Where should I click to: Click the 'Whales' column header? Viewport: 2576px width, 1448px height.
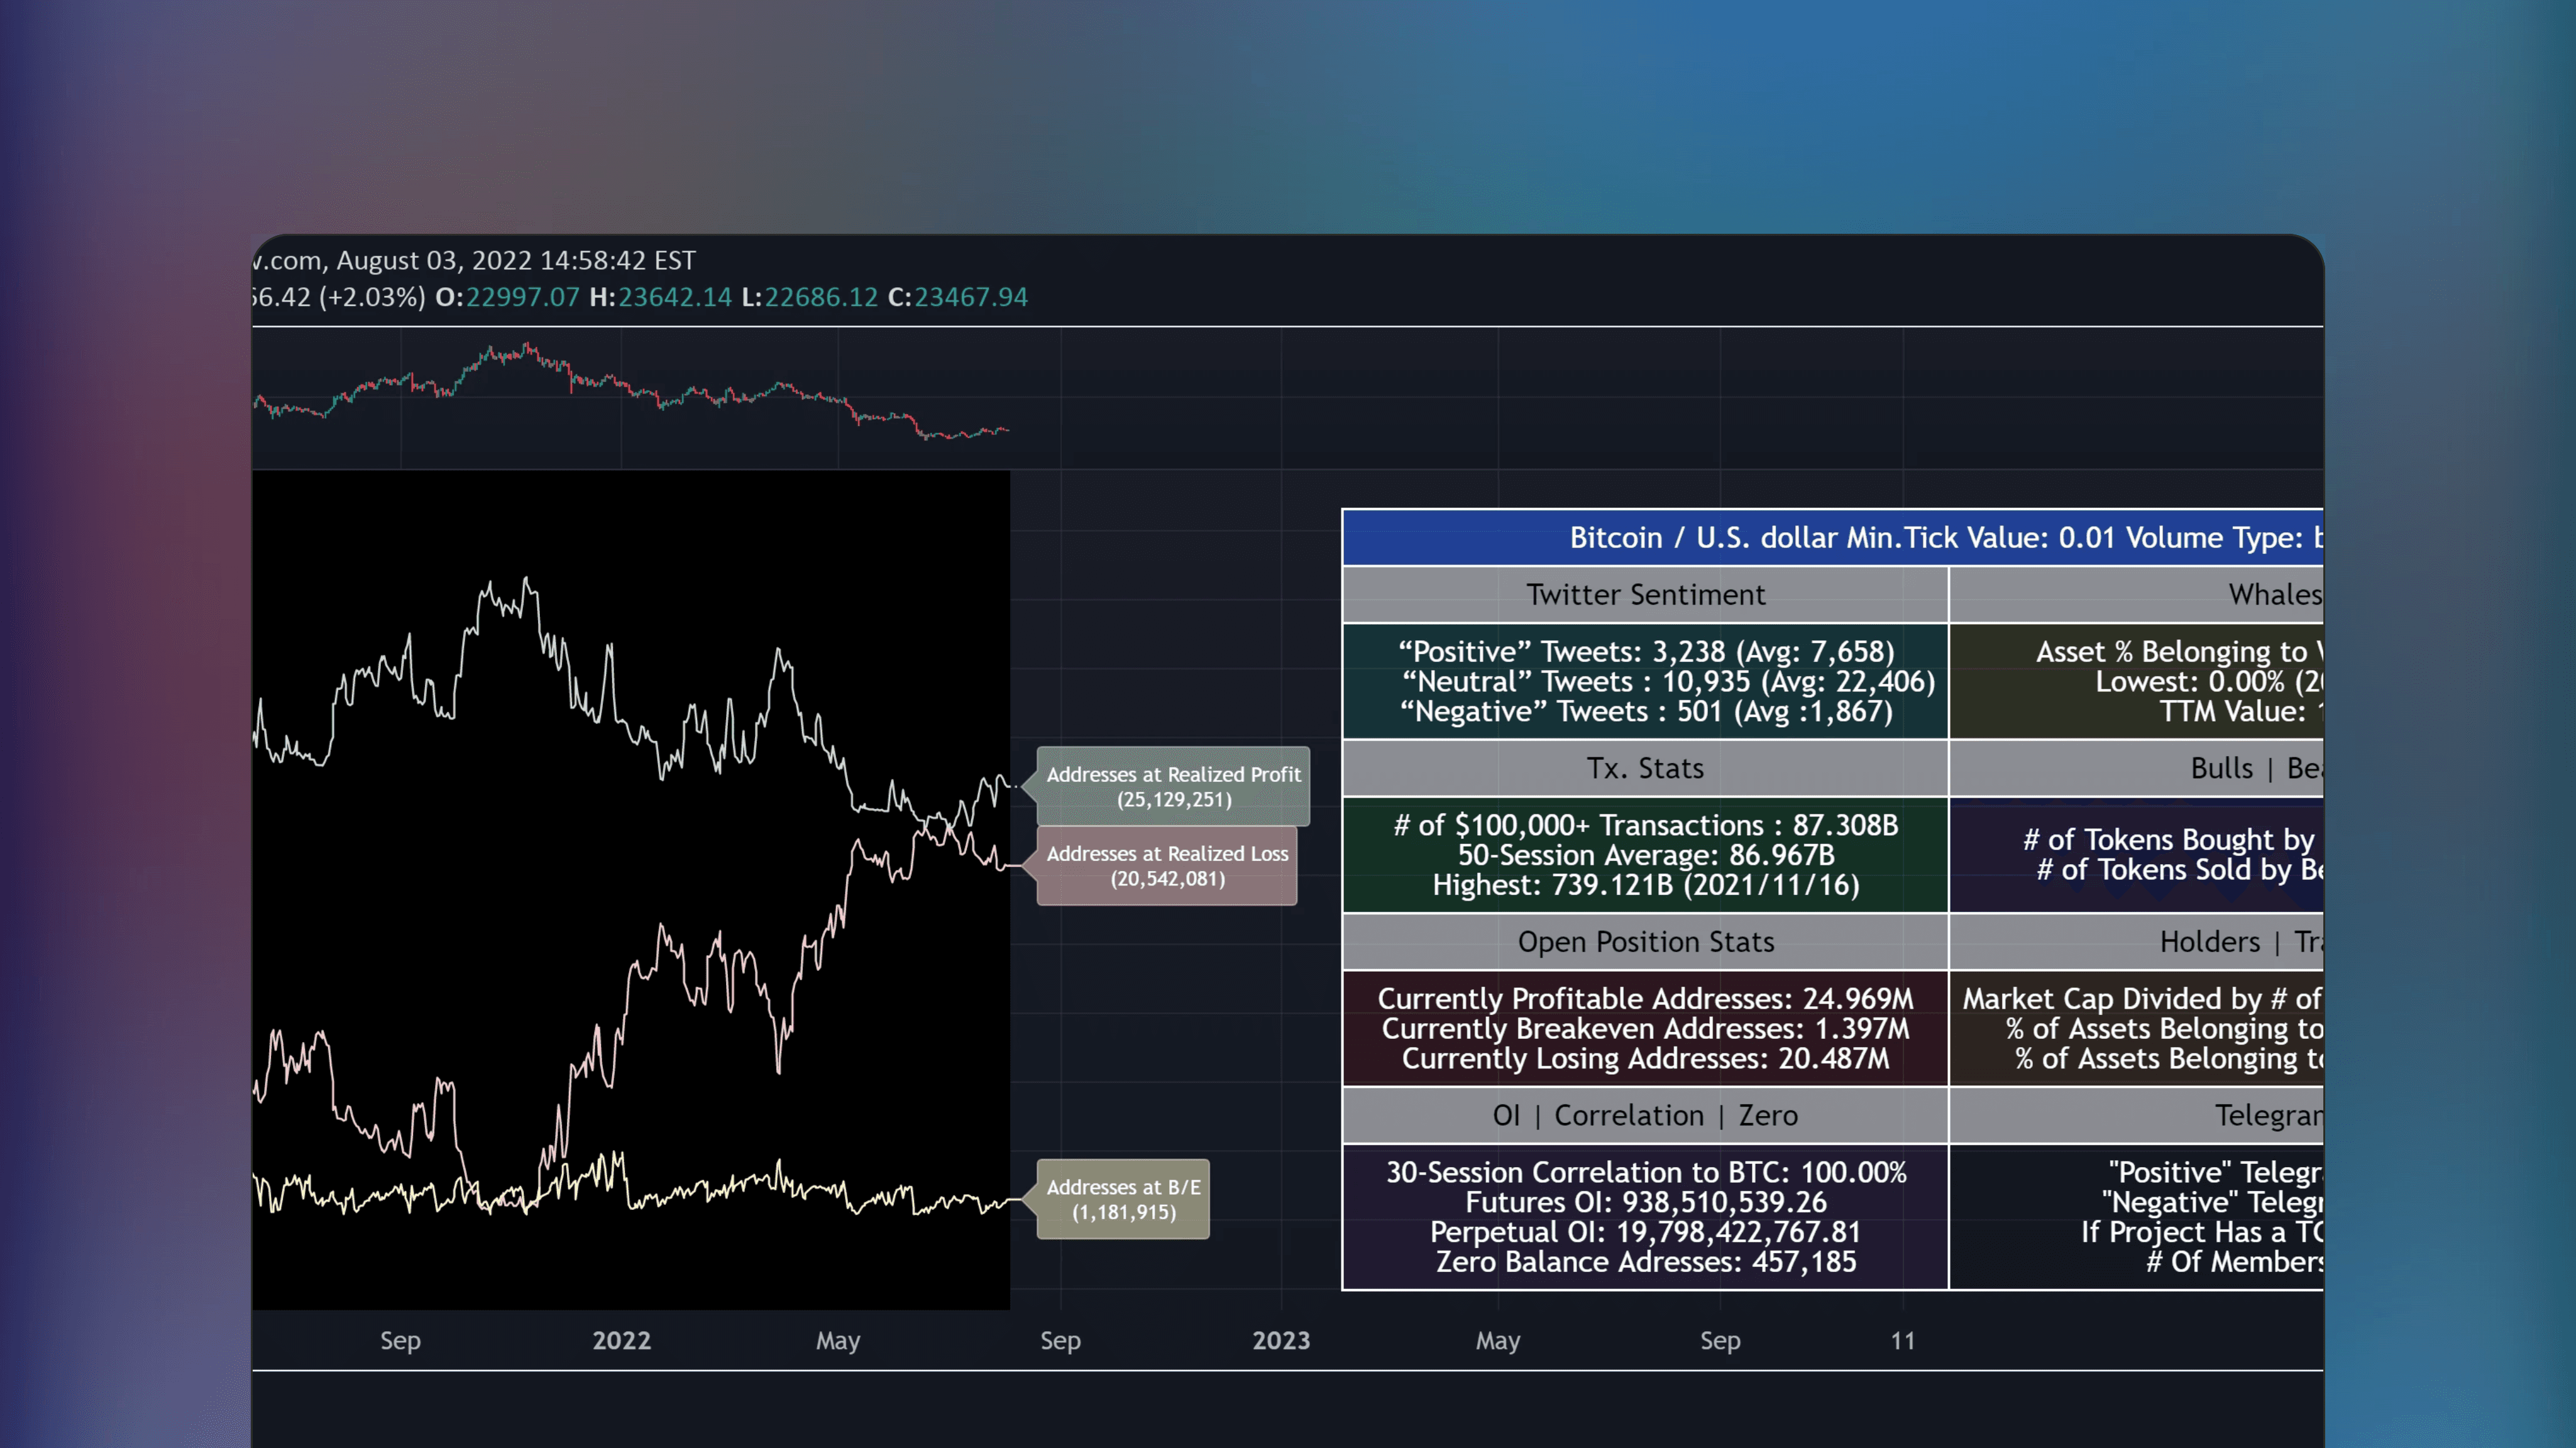(2283, 594)
